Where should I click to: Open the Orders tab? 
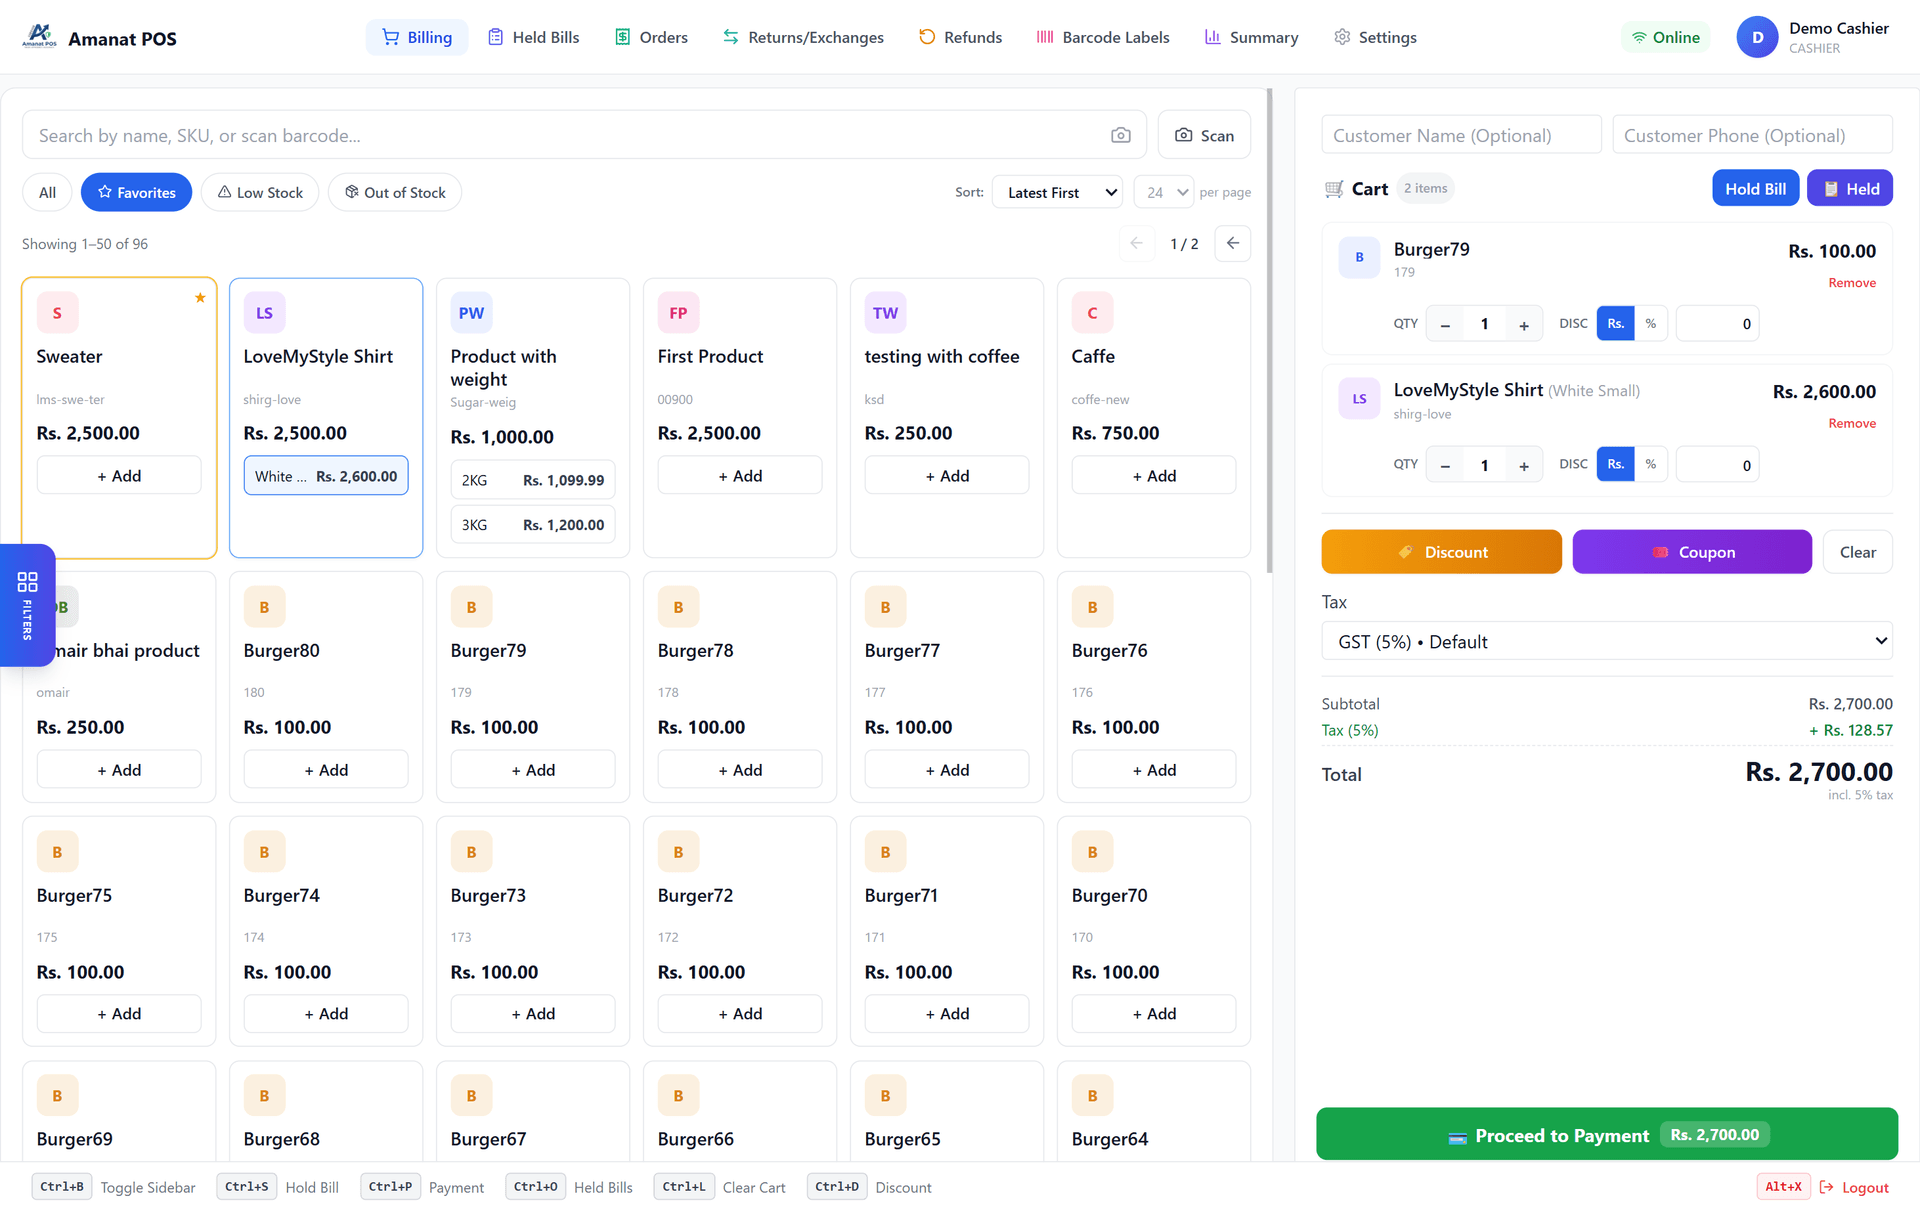tap(651, 37)
